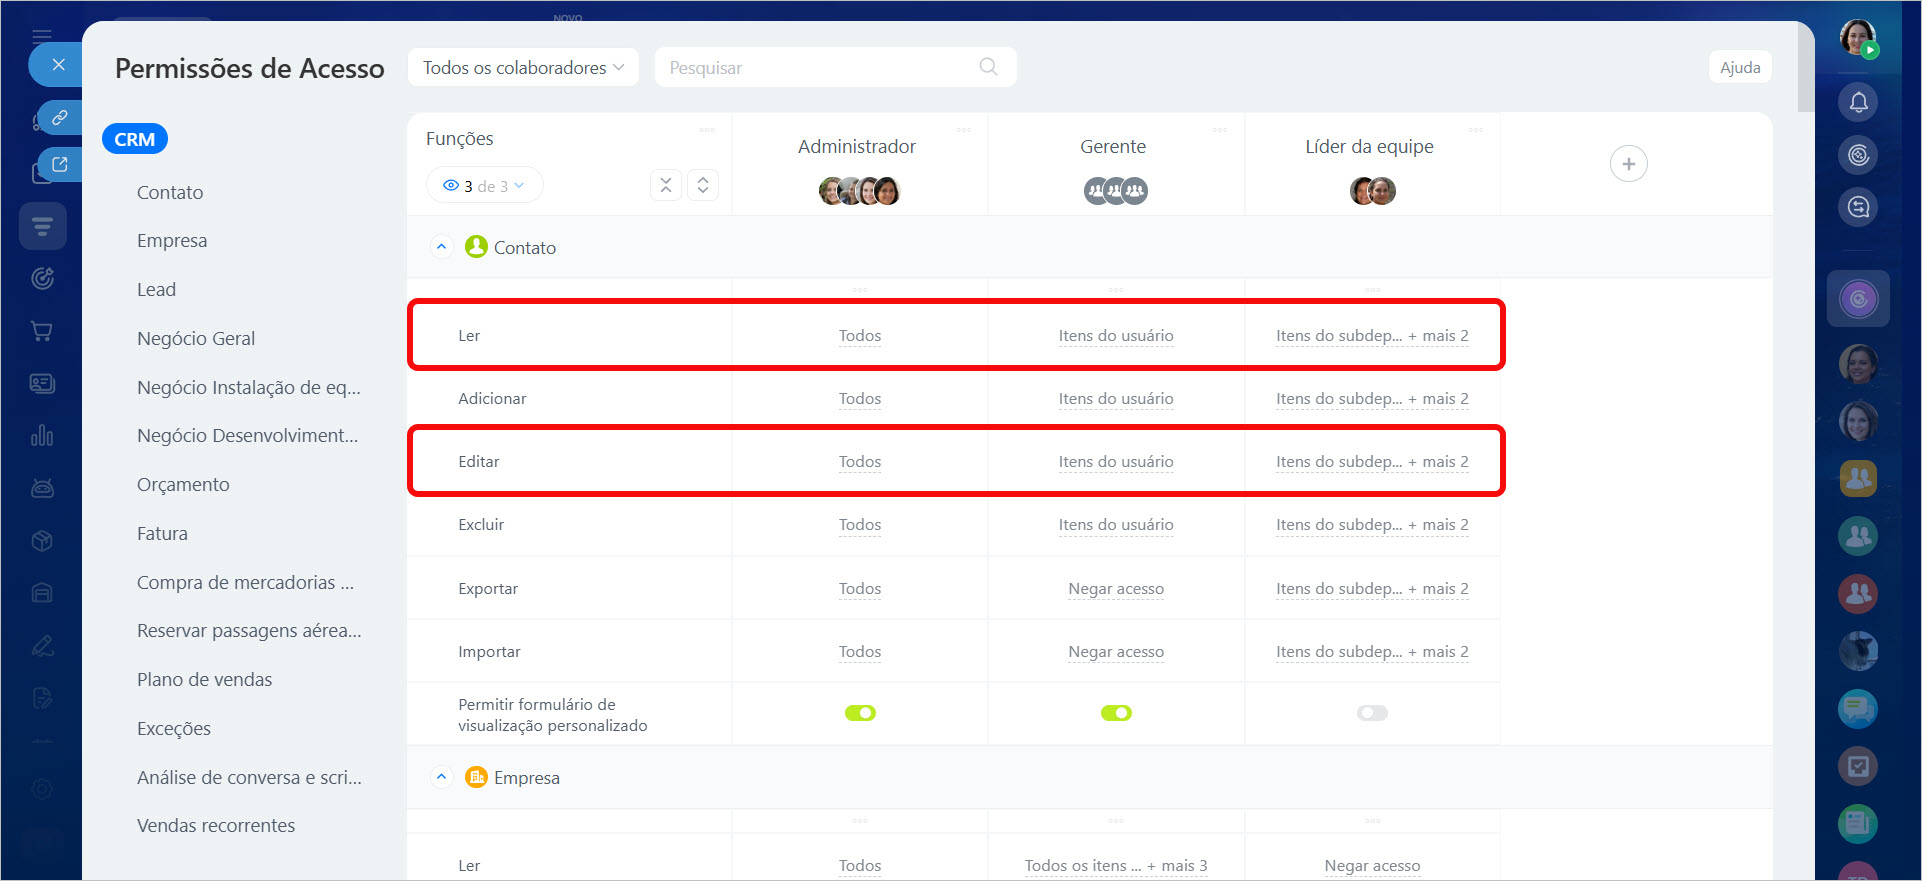Open the shopping cart sidebar icon

point(42,331)
